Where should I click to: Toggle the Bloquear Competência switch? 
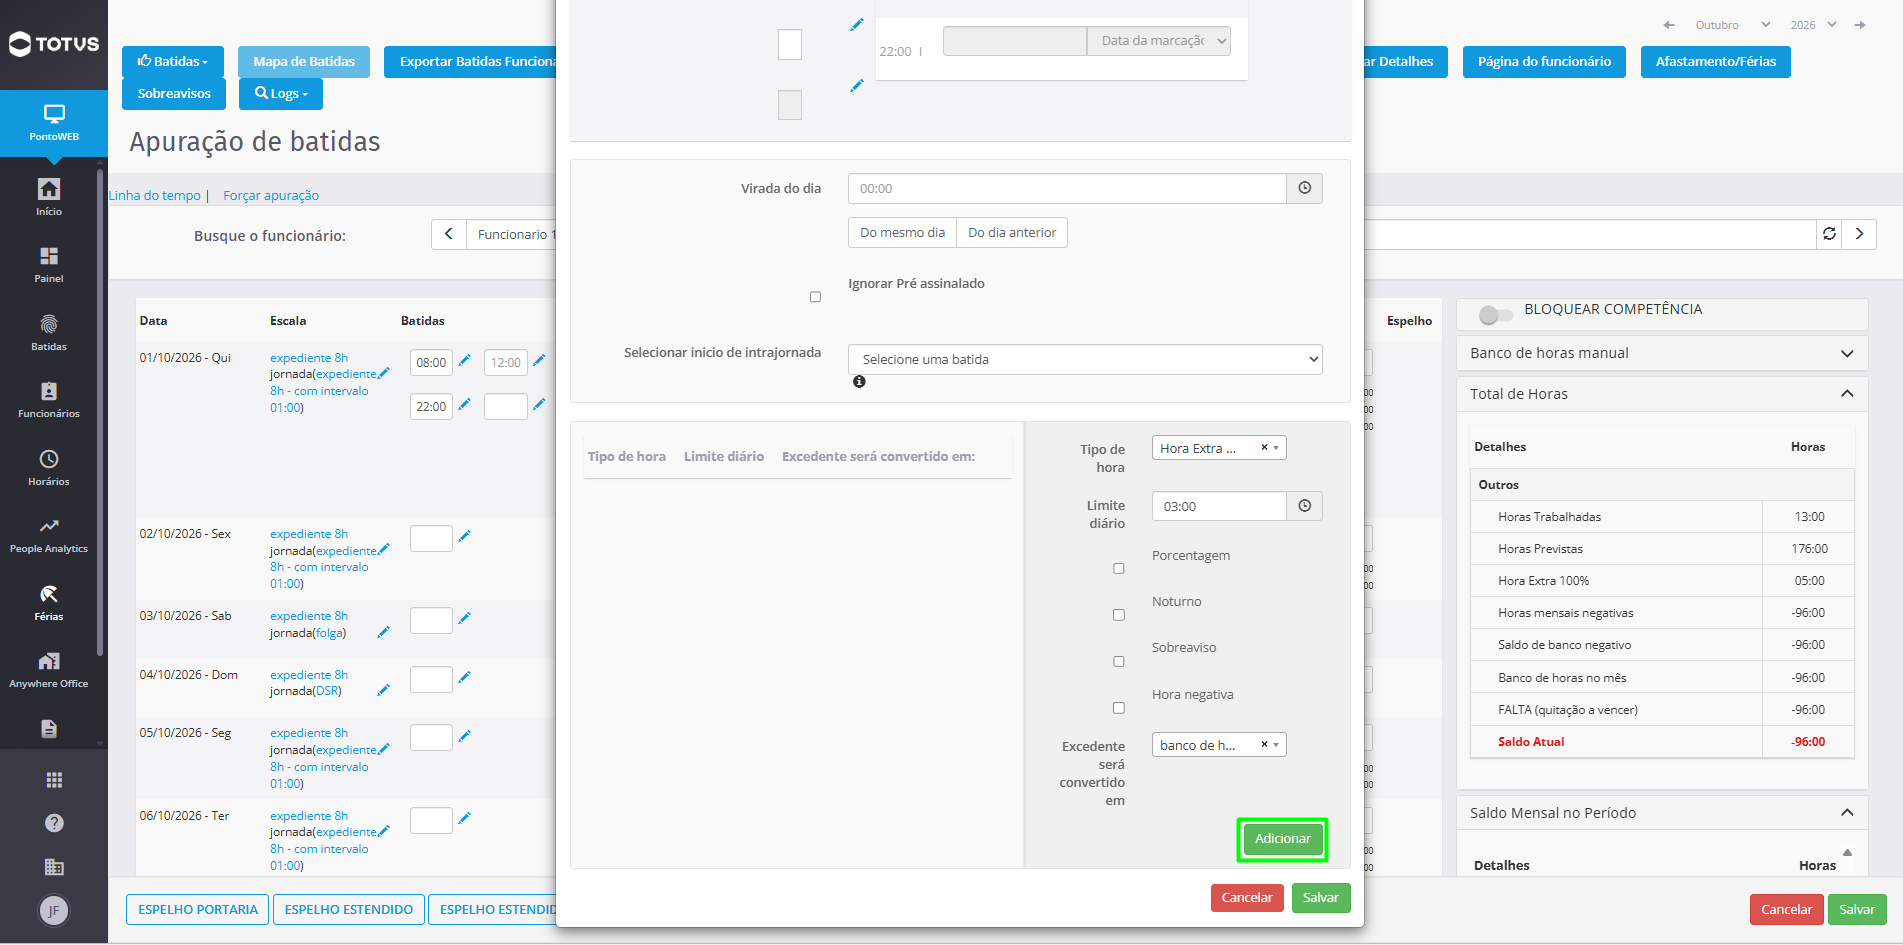click(x=1496, y=315)
